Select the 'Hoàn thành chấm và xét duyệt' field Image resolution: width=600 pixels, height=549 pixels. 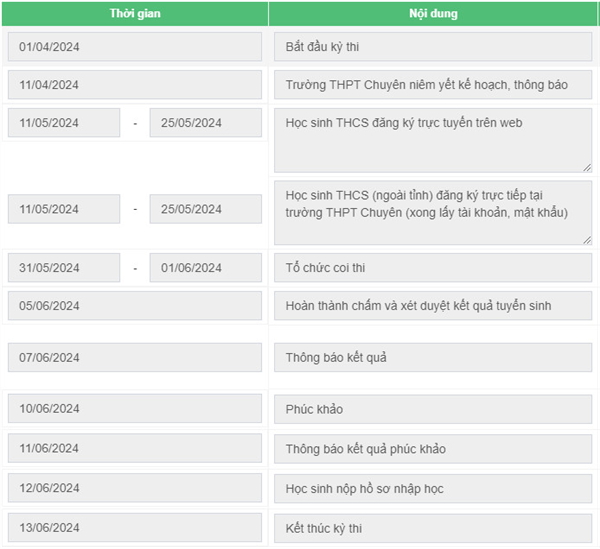point(433,305)
